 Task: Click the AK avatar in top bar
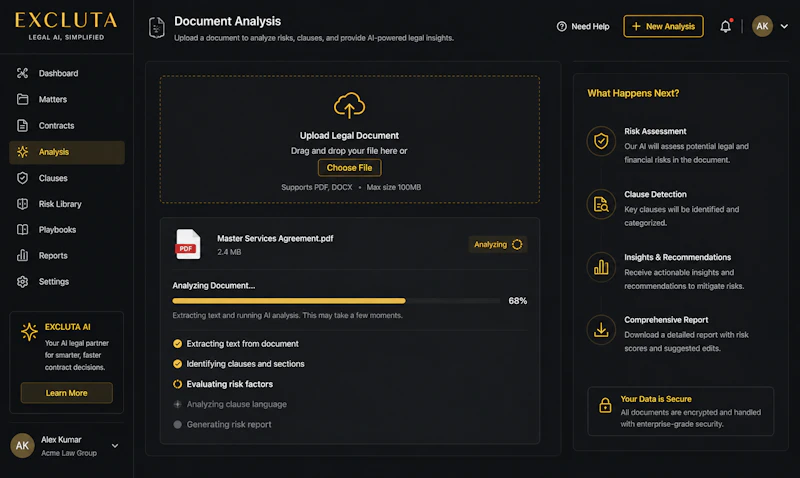(x=762, y=26)
